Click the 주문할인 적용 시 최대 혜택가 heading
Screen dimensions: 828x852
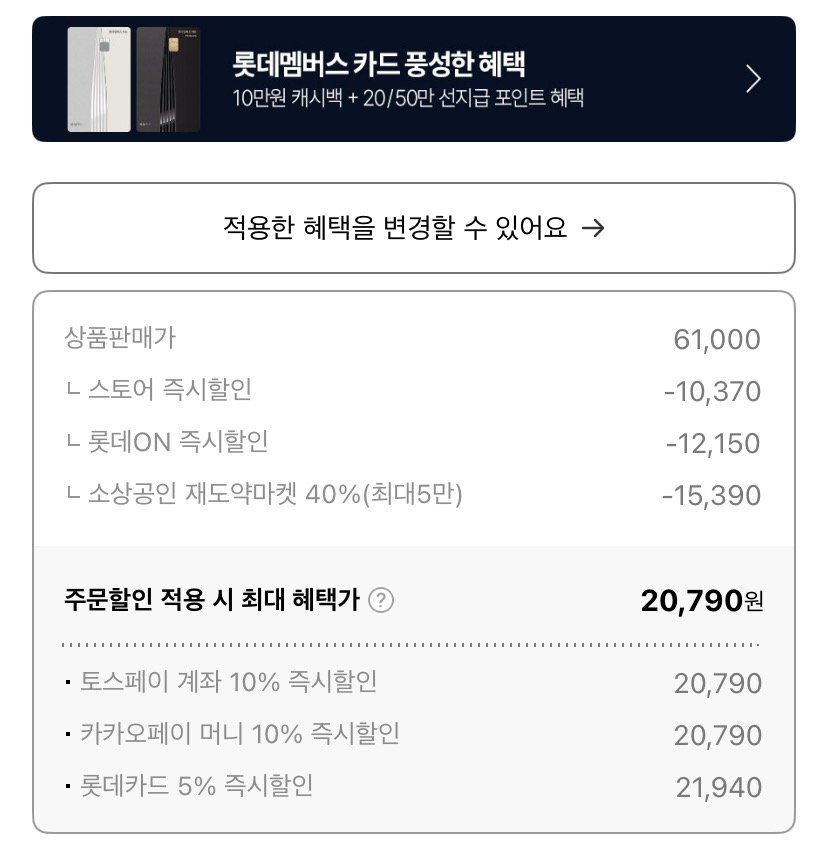pyautogui.click(x=213, y=600)
